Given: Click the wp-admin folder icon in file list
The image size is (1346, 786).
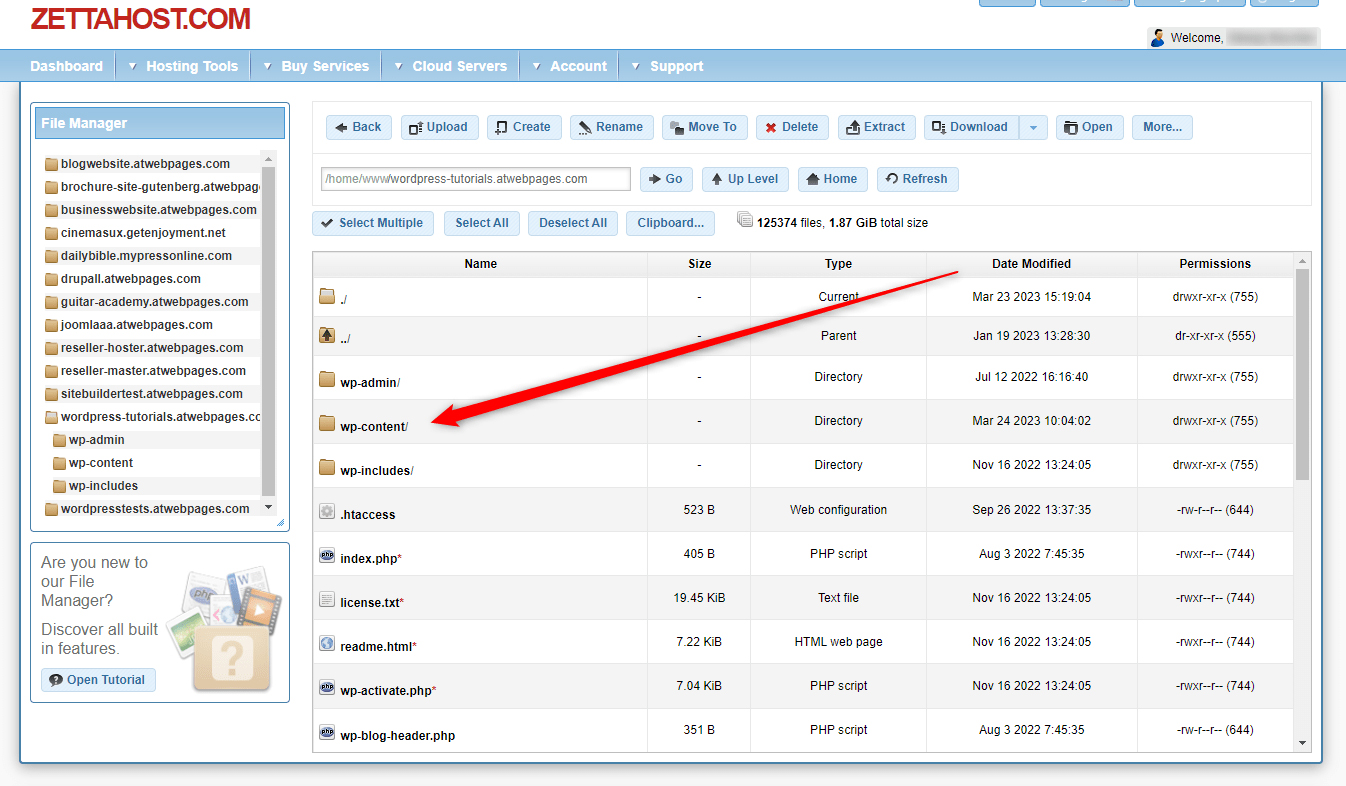Looking at the screenshot, I should pos(327,379).
